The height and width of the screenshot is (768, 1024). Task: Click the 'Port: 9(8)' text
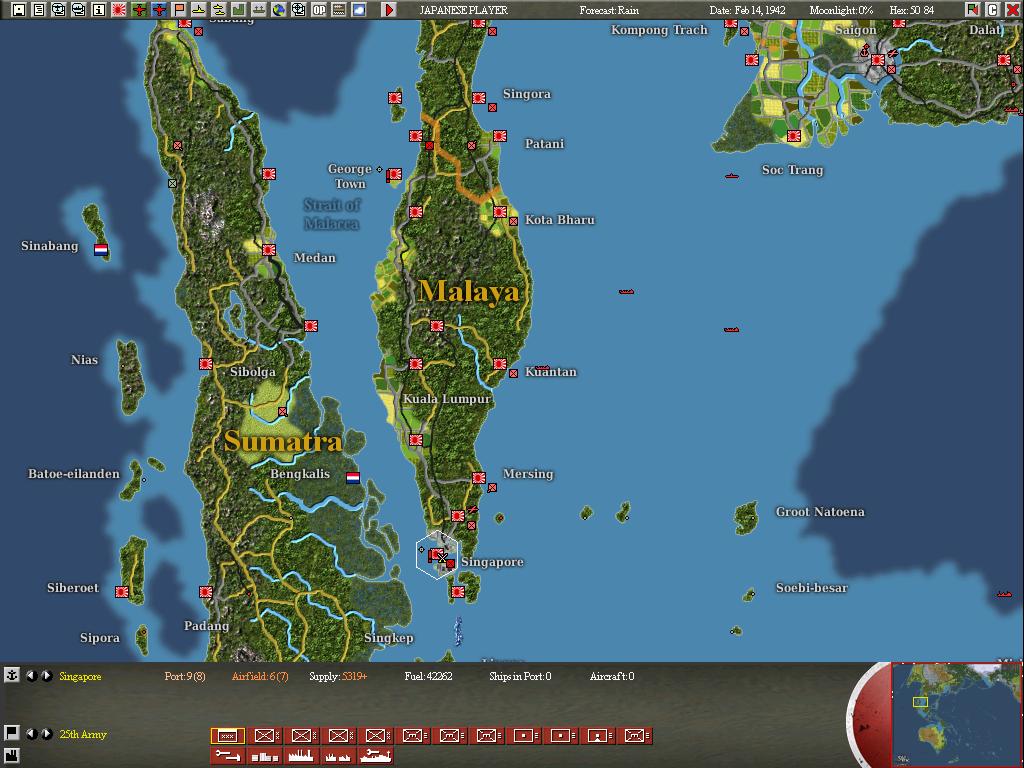pos(185,676)
